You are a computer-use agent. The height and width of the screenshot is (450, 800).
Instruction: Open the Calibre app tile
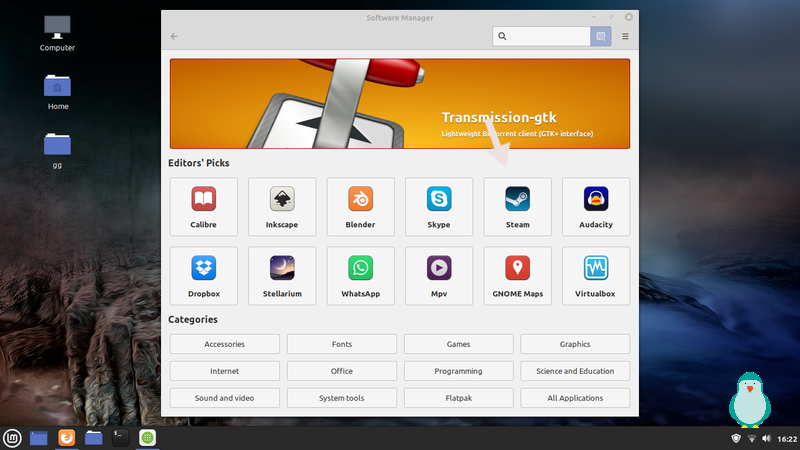pyautogui.click(x=204, y=207)
